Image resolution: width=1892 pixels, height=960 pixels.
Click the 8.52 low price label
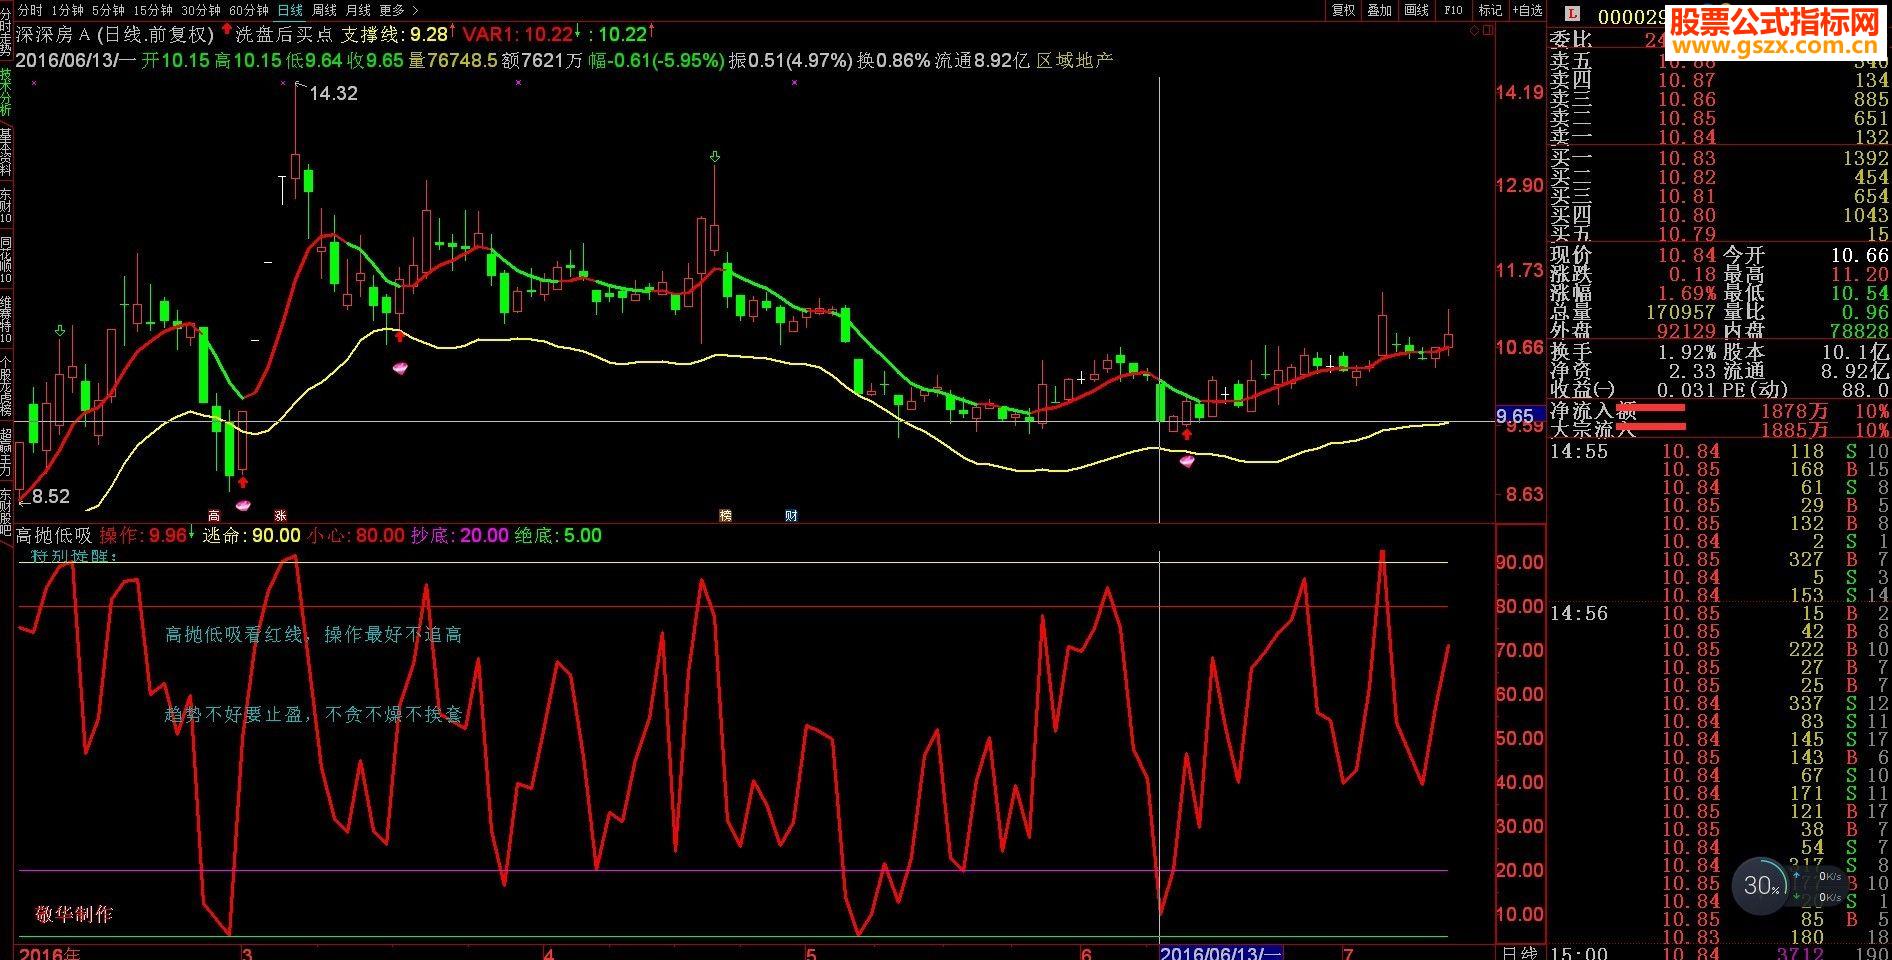pyautogui.click(x=51, y=496)
